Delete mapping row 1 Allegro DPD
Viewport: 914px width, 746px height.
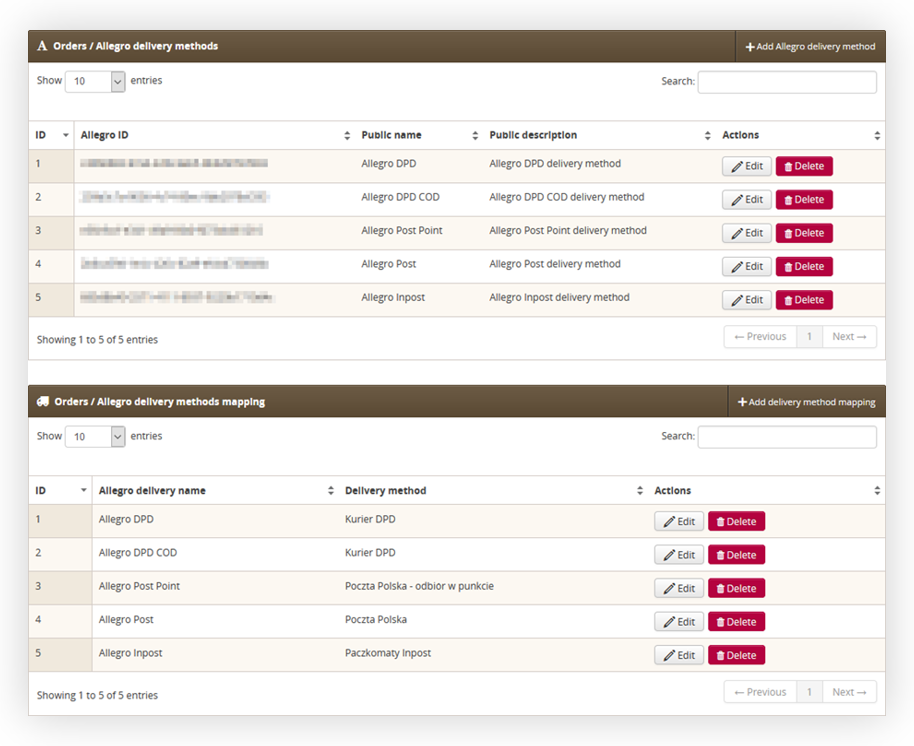736,522
